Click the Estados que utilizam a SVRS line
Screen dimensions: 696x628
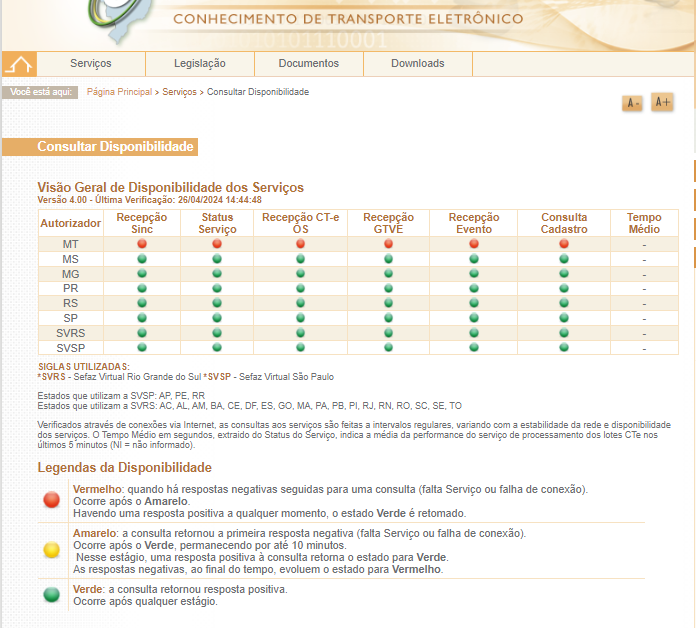click(x=249, y=406)
